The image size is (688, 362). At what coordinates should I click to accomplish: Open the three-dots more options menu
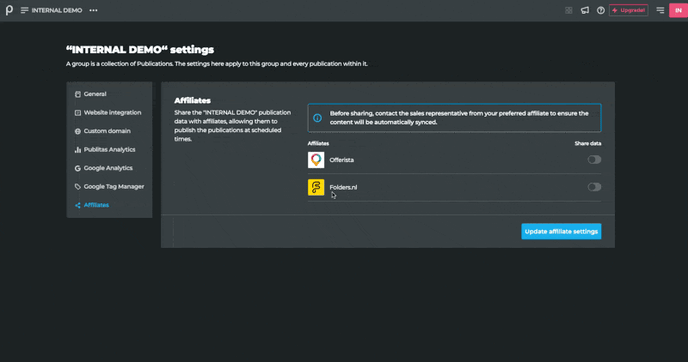coord(93,10)
